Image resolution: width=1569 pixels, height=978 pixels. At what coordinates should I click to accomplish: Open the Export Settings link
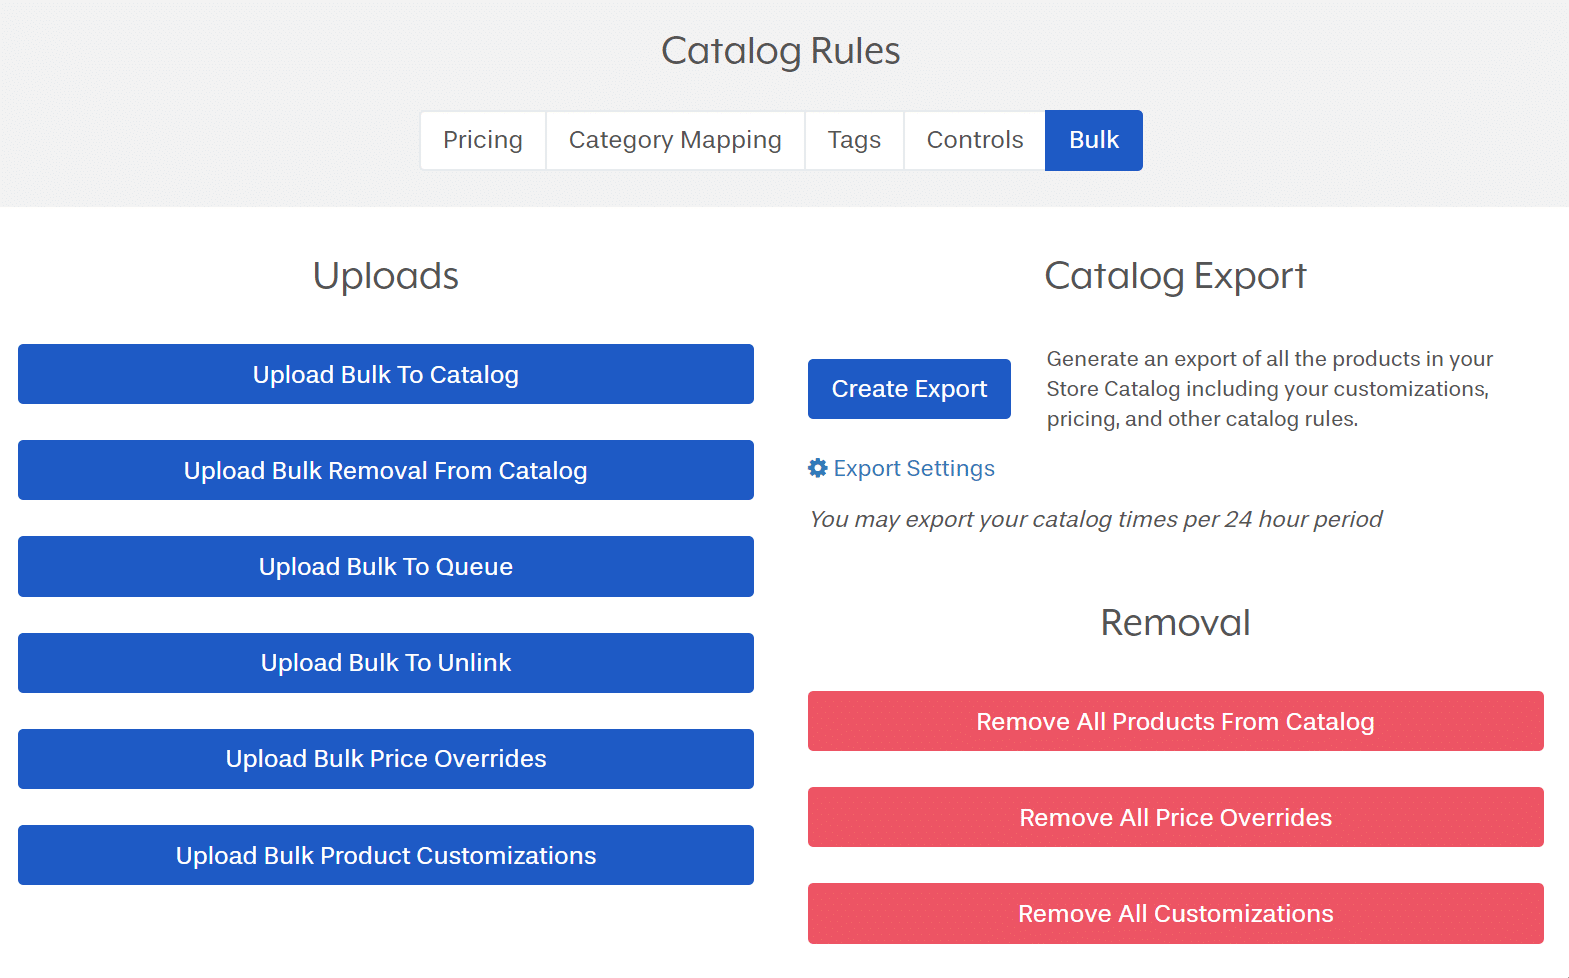[x=914, y=468]
